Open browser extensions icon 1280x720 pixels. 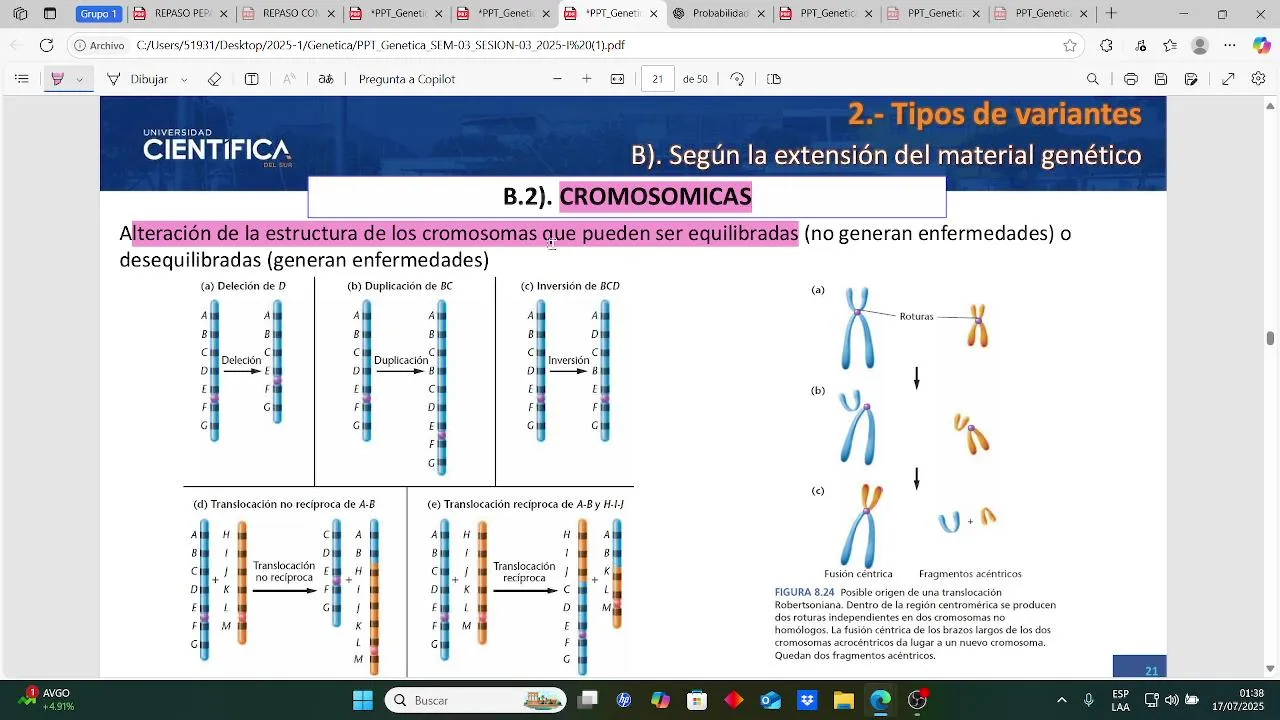[1106, 45]
